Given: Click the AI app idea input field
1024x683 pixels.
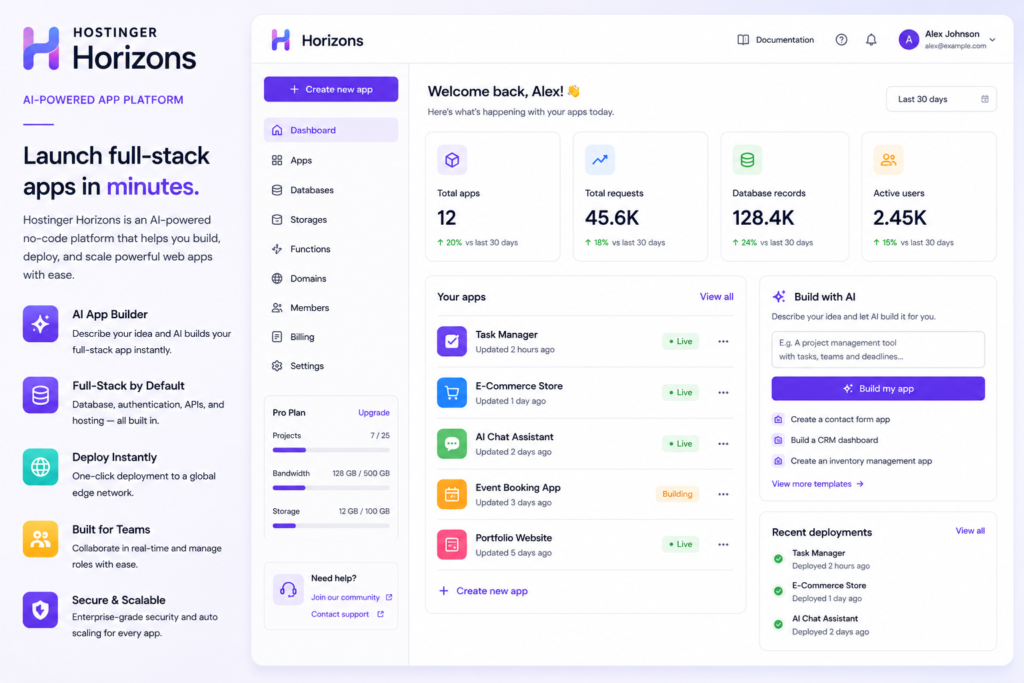Looking at the screenshot, I should 878,349.
